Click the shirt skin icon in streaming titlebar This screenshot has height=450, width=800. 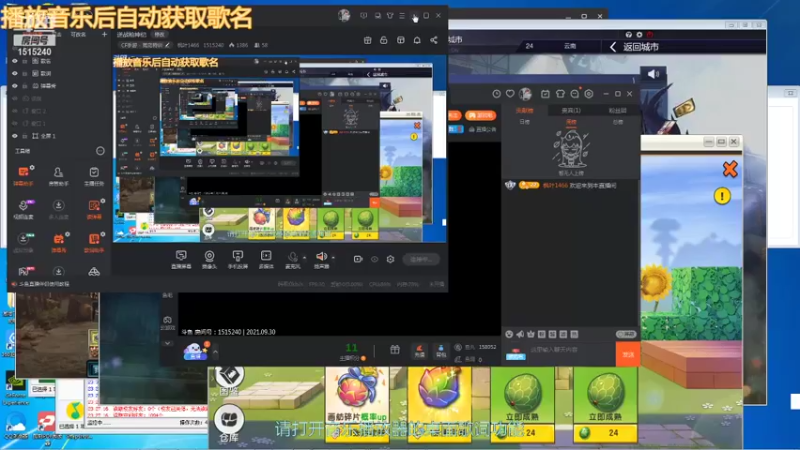click(390, 16)
